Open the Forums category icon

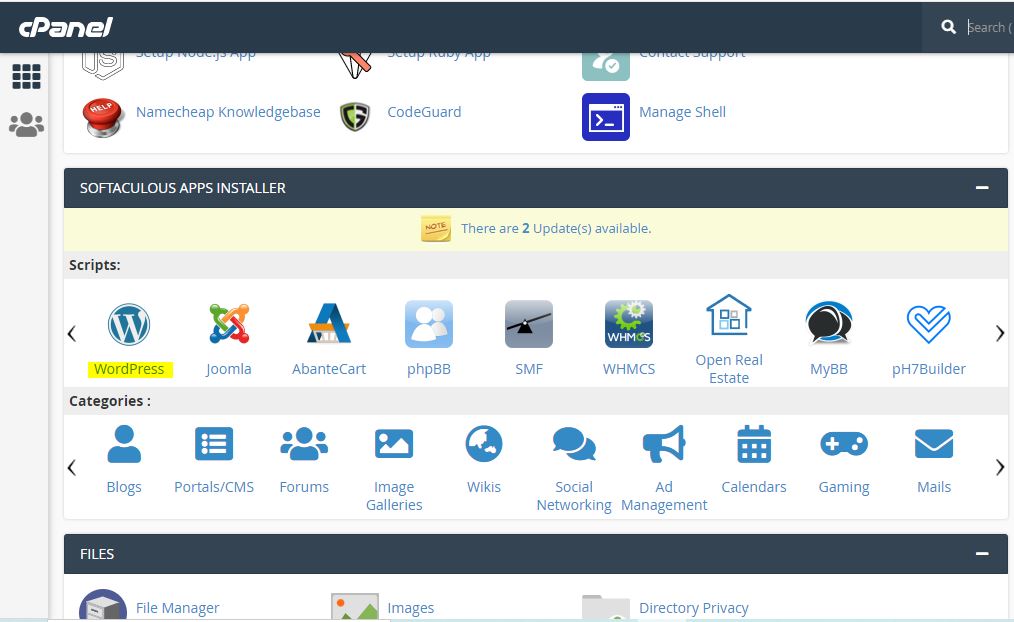(x=304, y=444)
